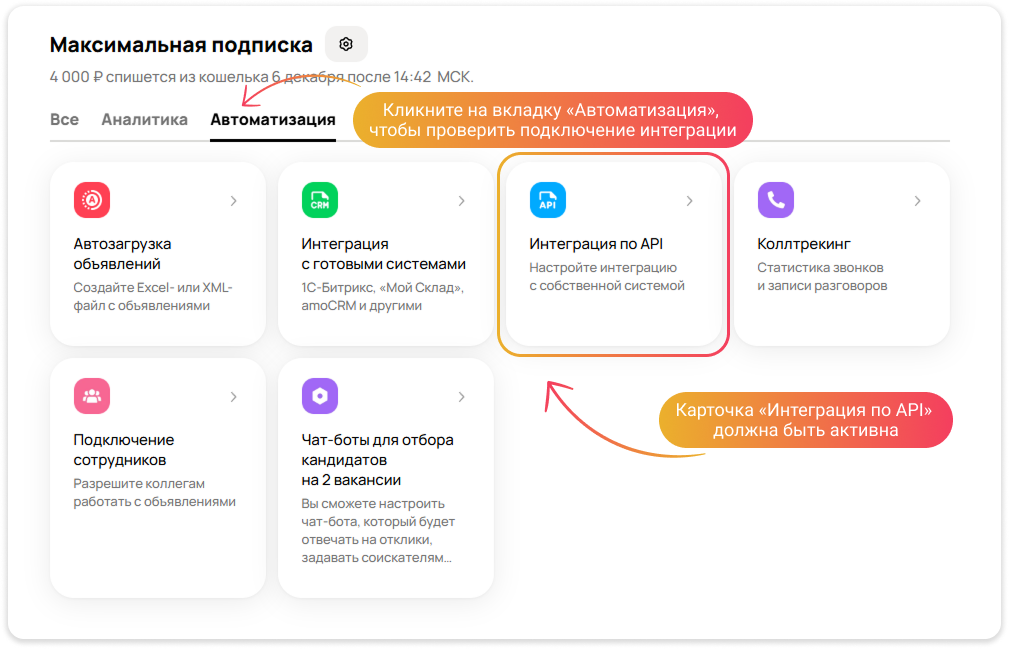Image resolution: width=1009 pixels, height=649 pixels.
Task: Expand Интеграция с готовыми системами chevron
Action: 461,201
